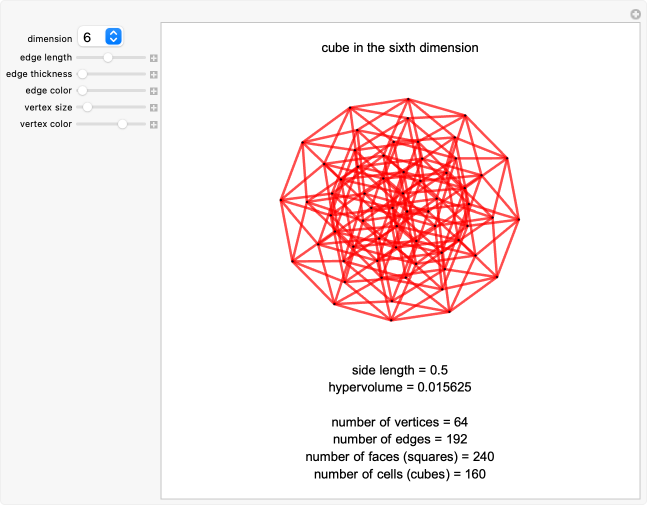Click the 'number of cells (cubes) = 160' text

coord(399,473)
